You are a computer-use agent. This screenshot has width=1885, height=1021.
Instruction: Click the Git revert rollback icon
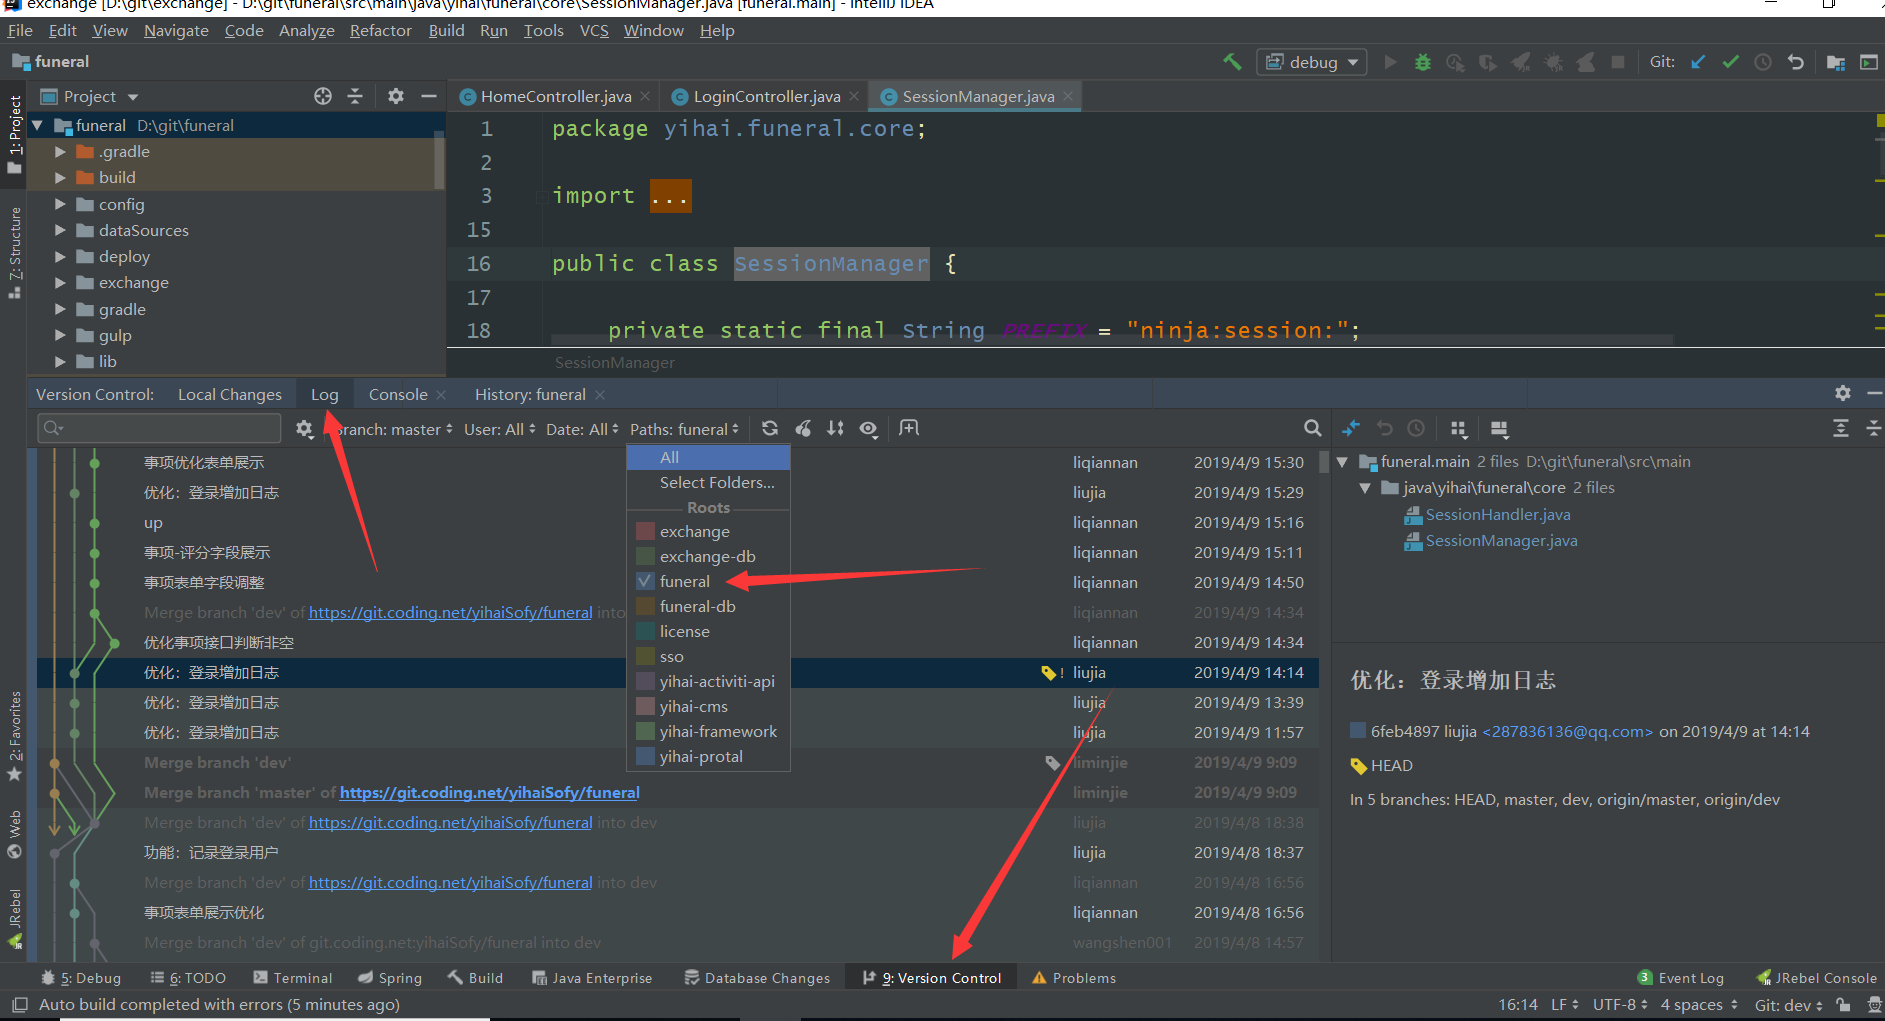point(1796,62)
